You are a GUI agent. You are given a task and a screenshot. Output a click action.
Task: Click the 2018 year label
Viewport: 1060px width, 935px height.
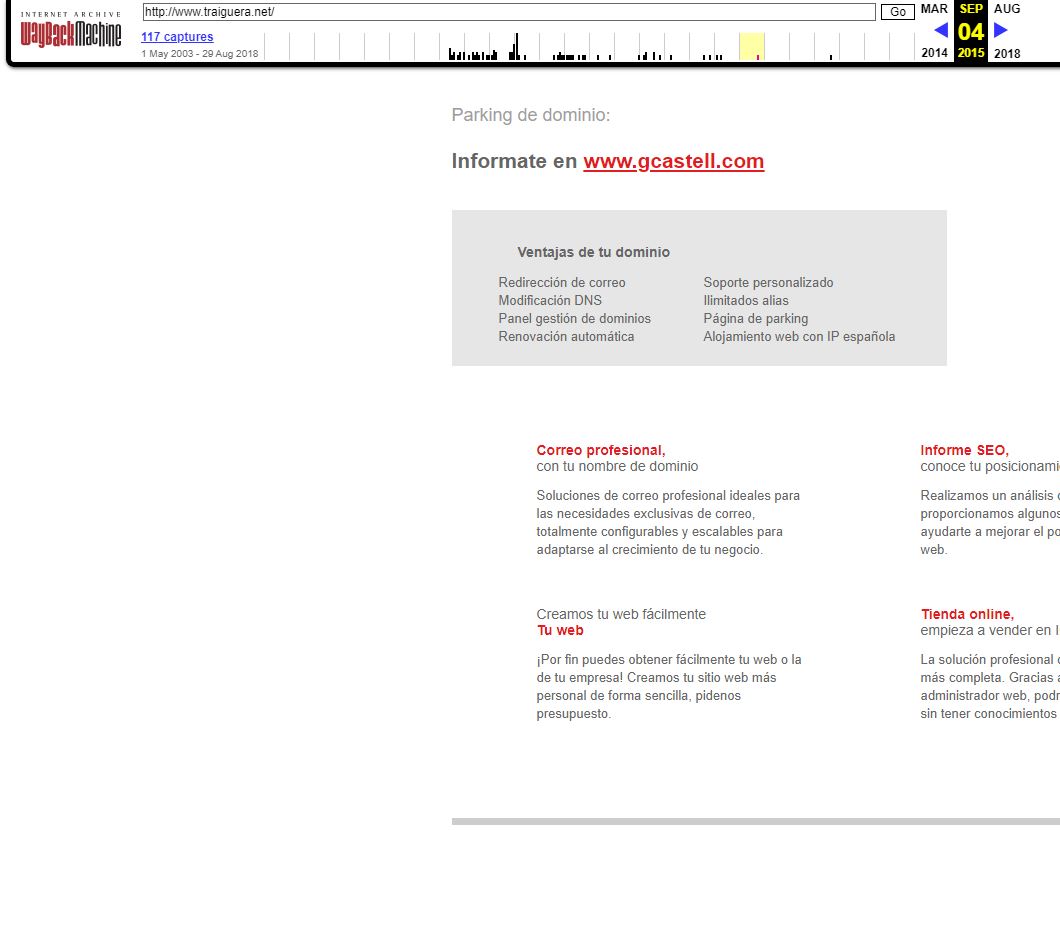tap(1007, 53)
